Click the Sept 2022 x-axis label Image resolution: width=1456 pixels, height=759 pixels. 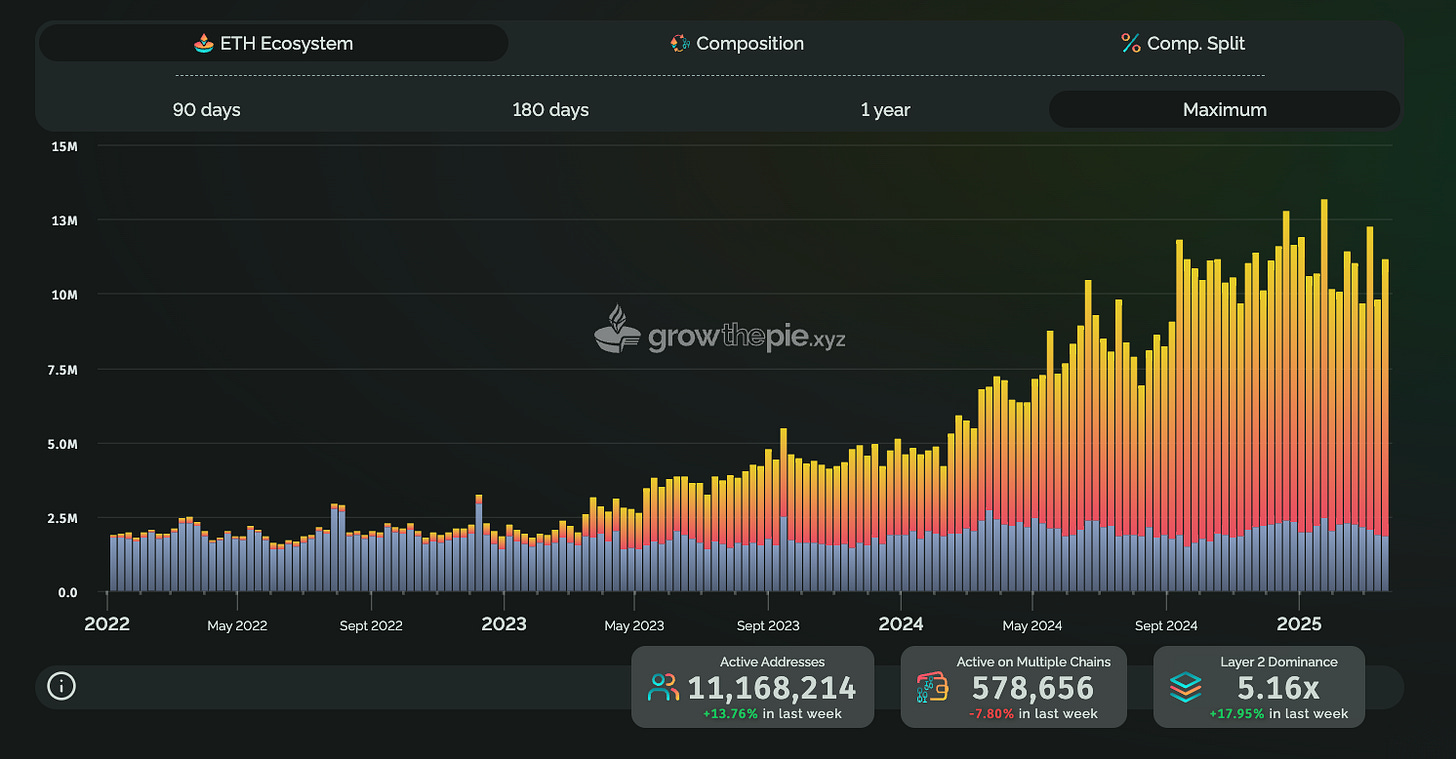coord(371,626)
